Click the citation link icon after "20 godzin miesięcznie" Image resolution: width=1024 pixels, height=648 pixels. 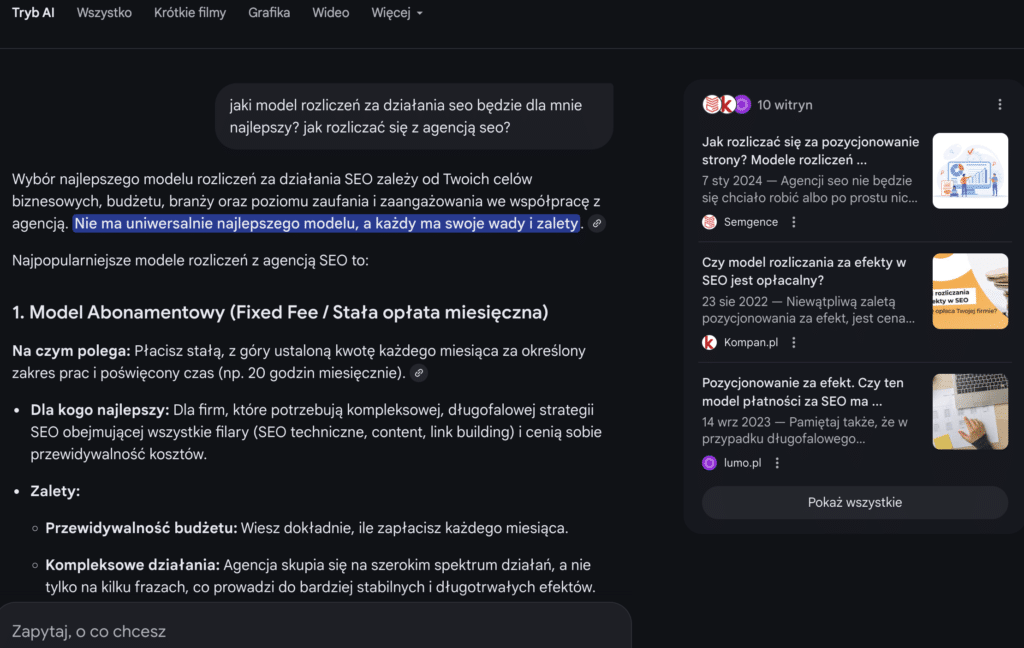point(419,373)
